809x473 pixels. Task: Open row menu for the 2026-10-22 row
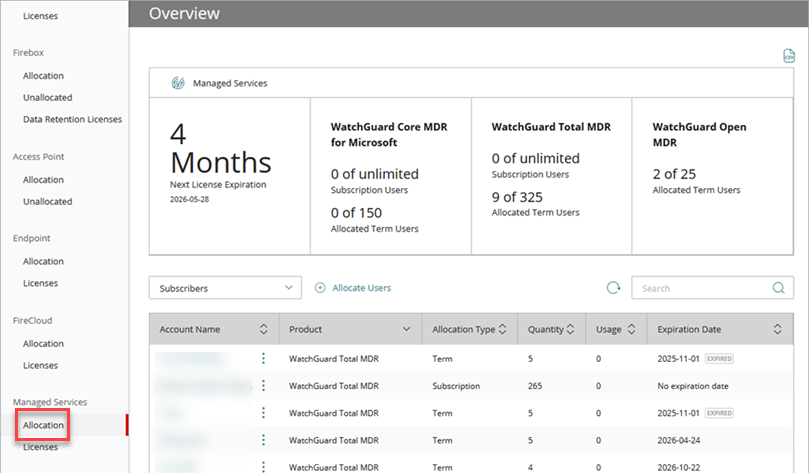click(263, 467)
